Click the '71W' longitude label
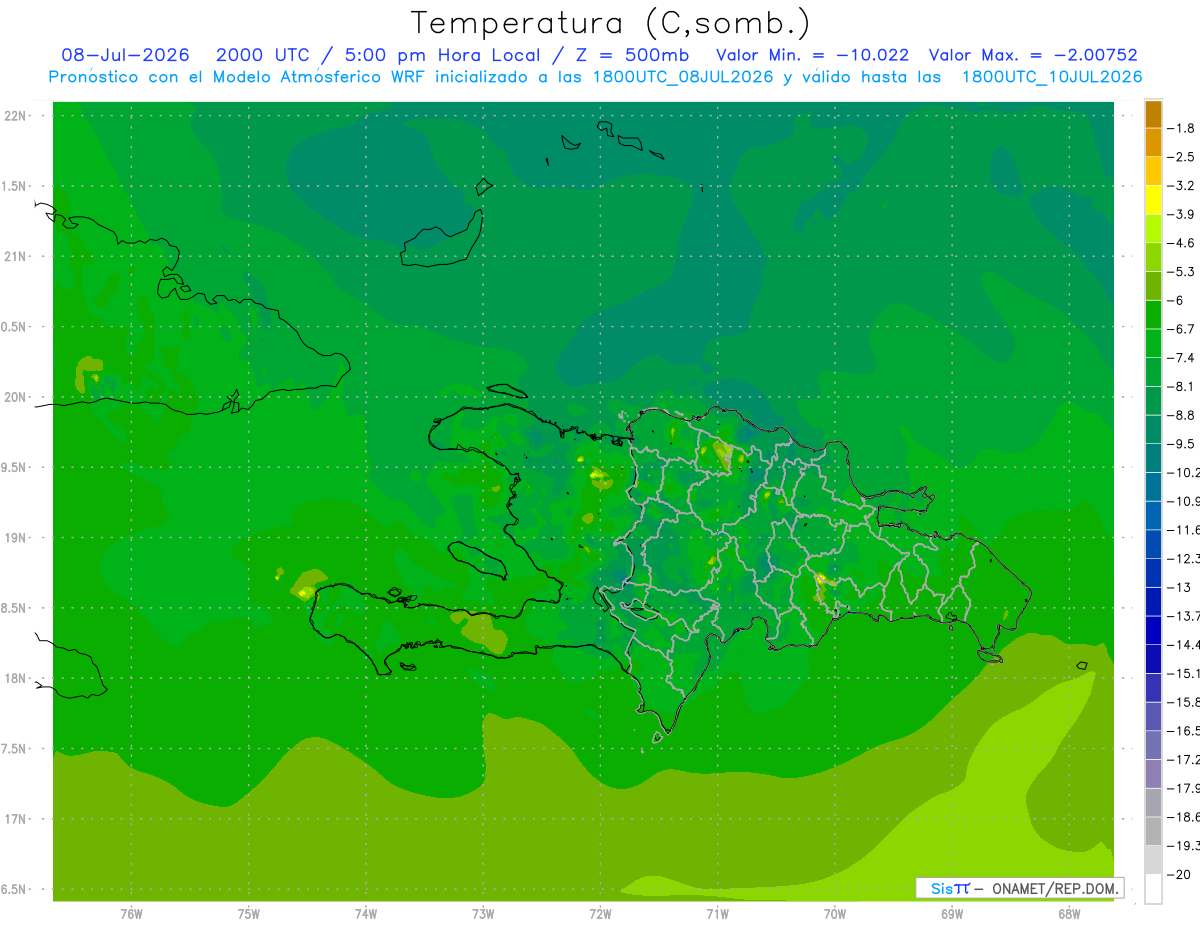Viewport: 1200px width, 927px height. coord(717,914)
